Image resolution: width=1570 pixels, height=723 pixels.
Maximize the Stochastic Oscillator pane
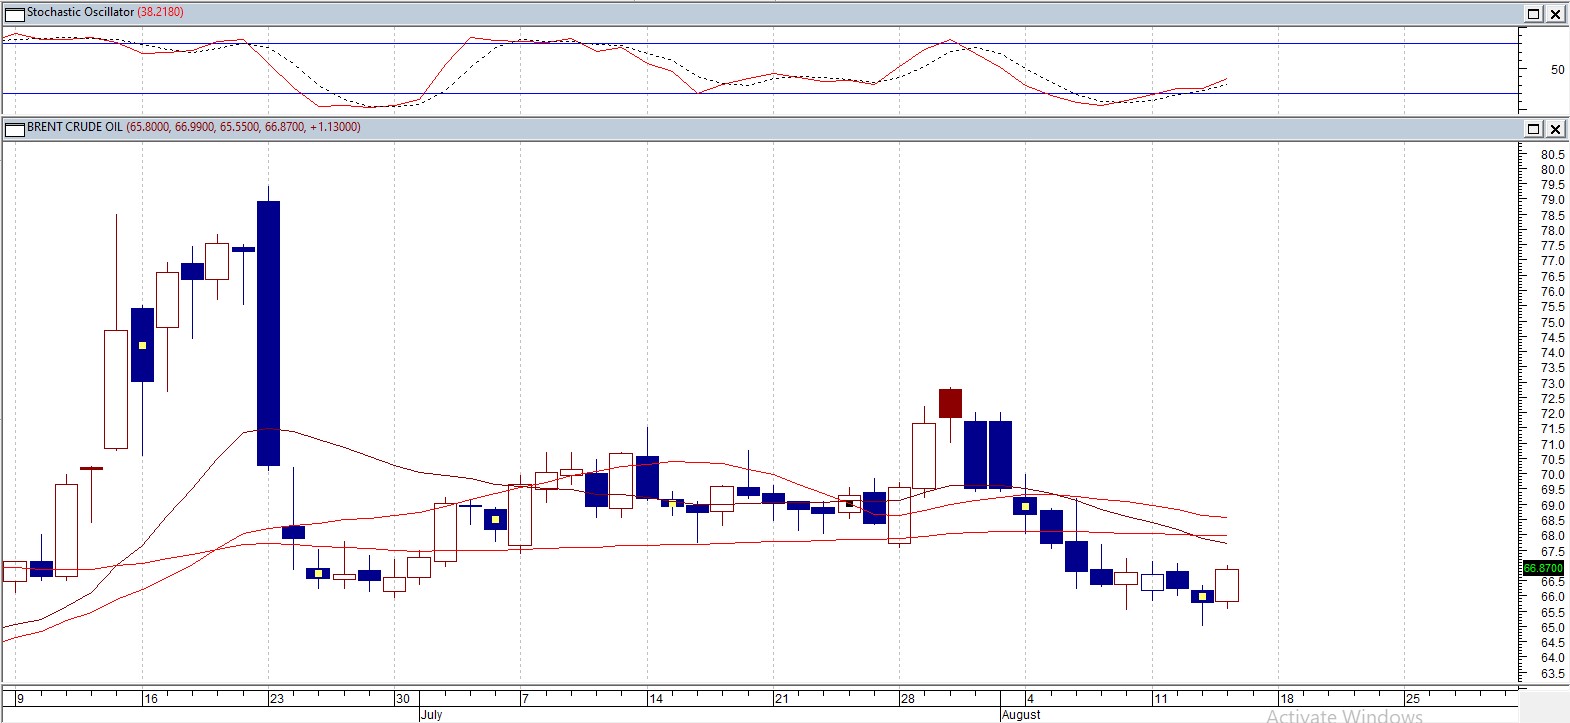point(1534,14)
